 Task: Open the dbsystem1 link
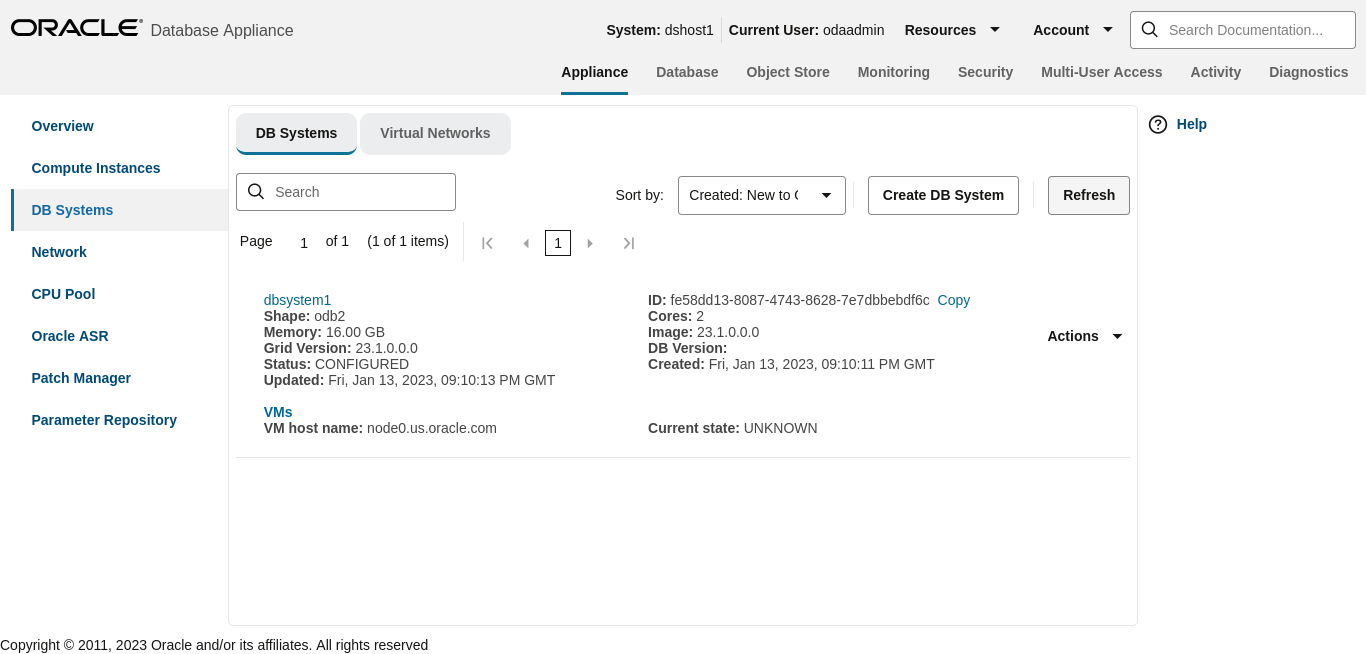297,300
